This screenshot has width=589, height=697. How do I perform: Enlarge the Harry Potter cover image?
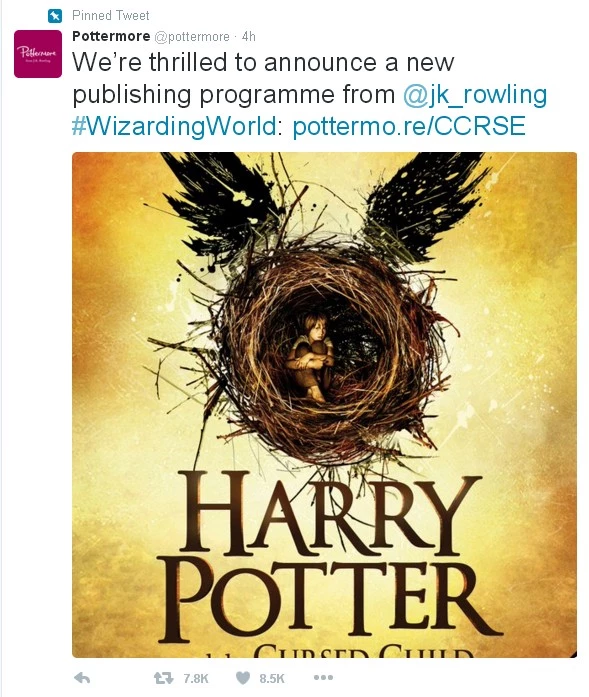pos(325,405)
